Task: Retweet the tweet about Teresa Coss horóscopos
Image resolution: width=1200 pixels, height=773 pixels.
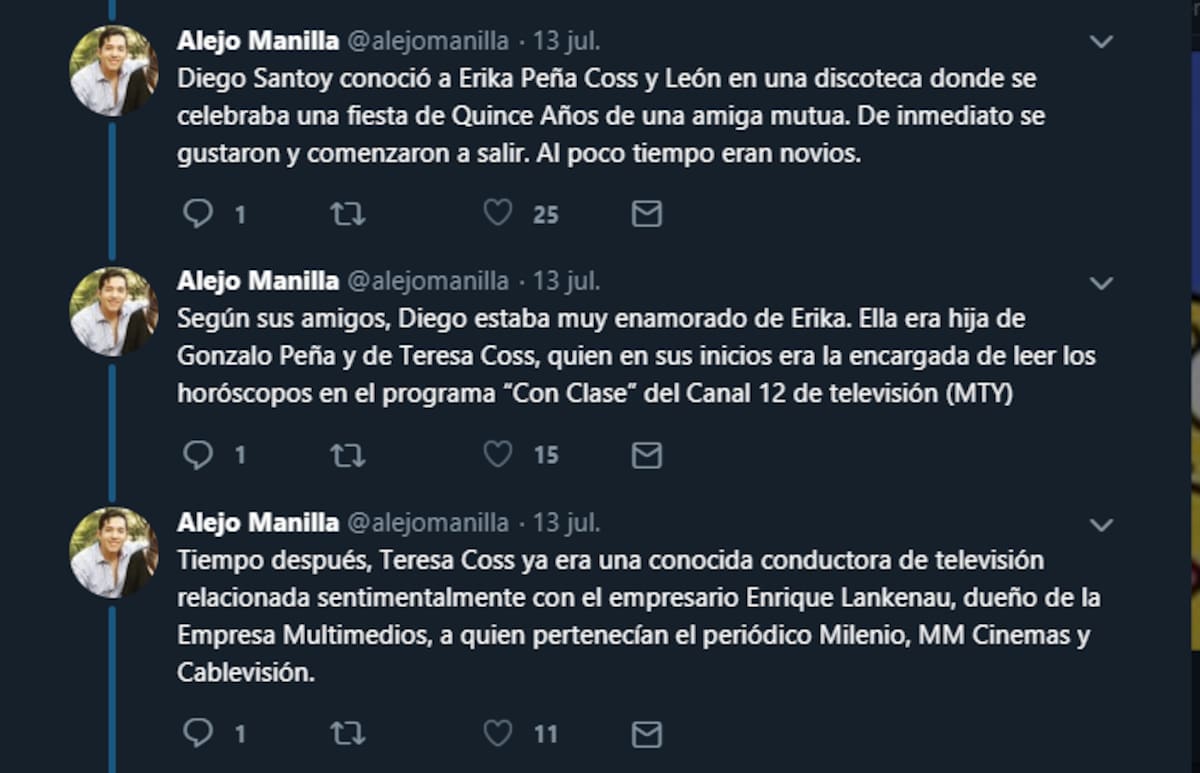Action: 347,456
